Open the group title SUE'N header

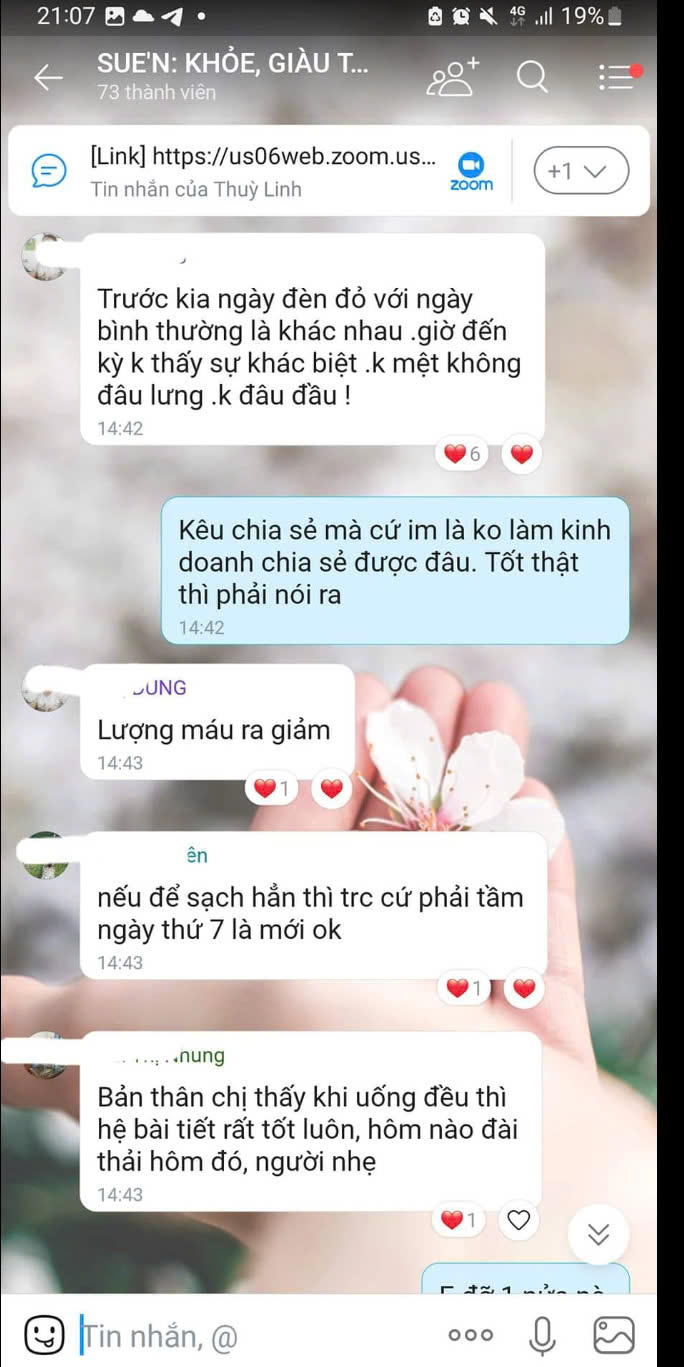[x=233, y=64]
